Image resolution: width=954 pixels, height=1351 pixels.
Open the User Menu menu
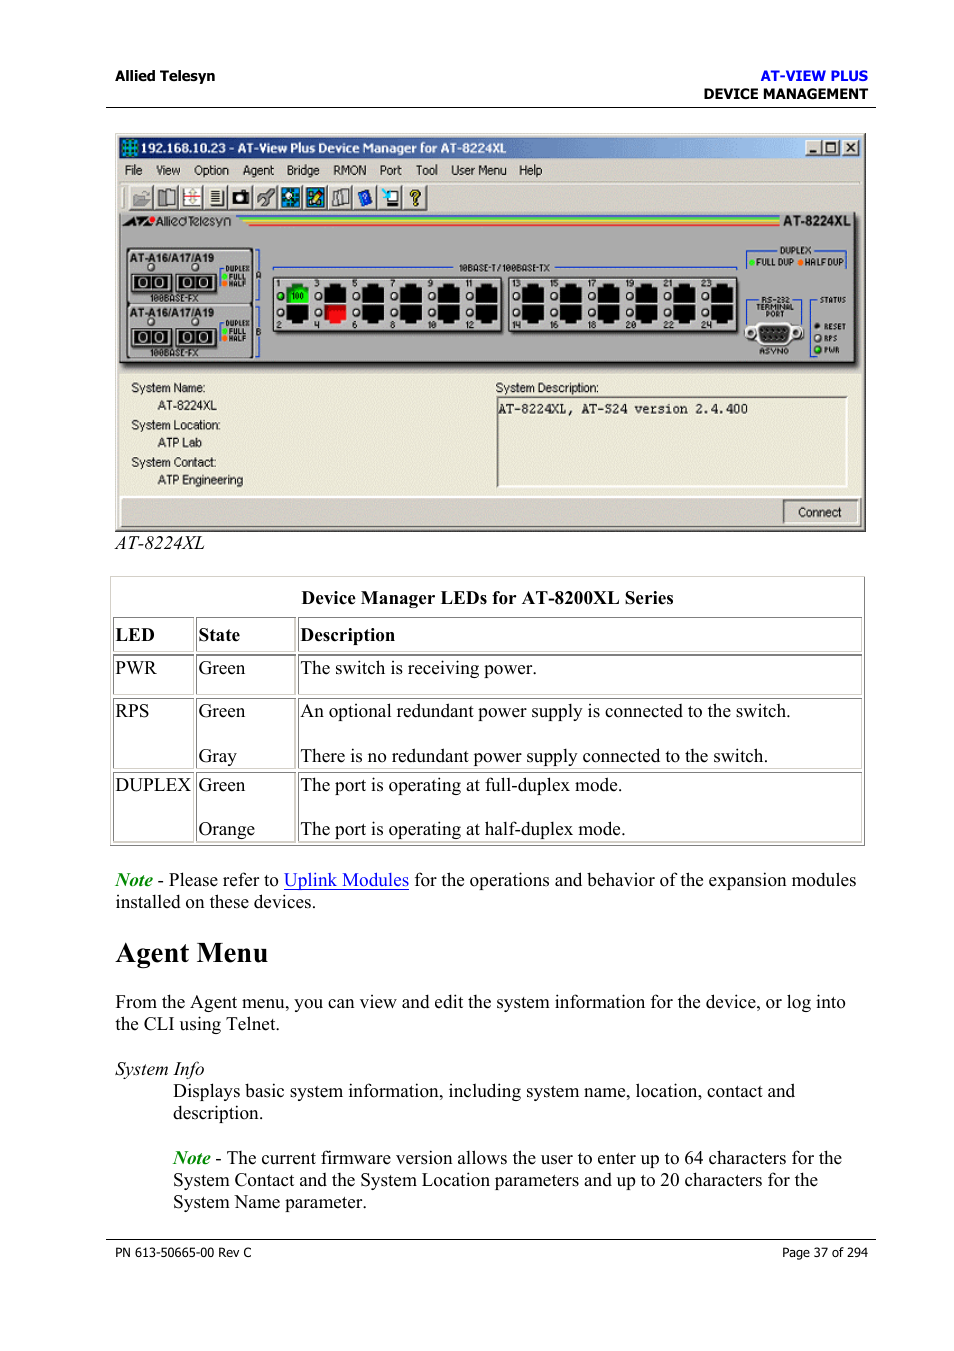478,171
